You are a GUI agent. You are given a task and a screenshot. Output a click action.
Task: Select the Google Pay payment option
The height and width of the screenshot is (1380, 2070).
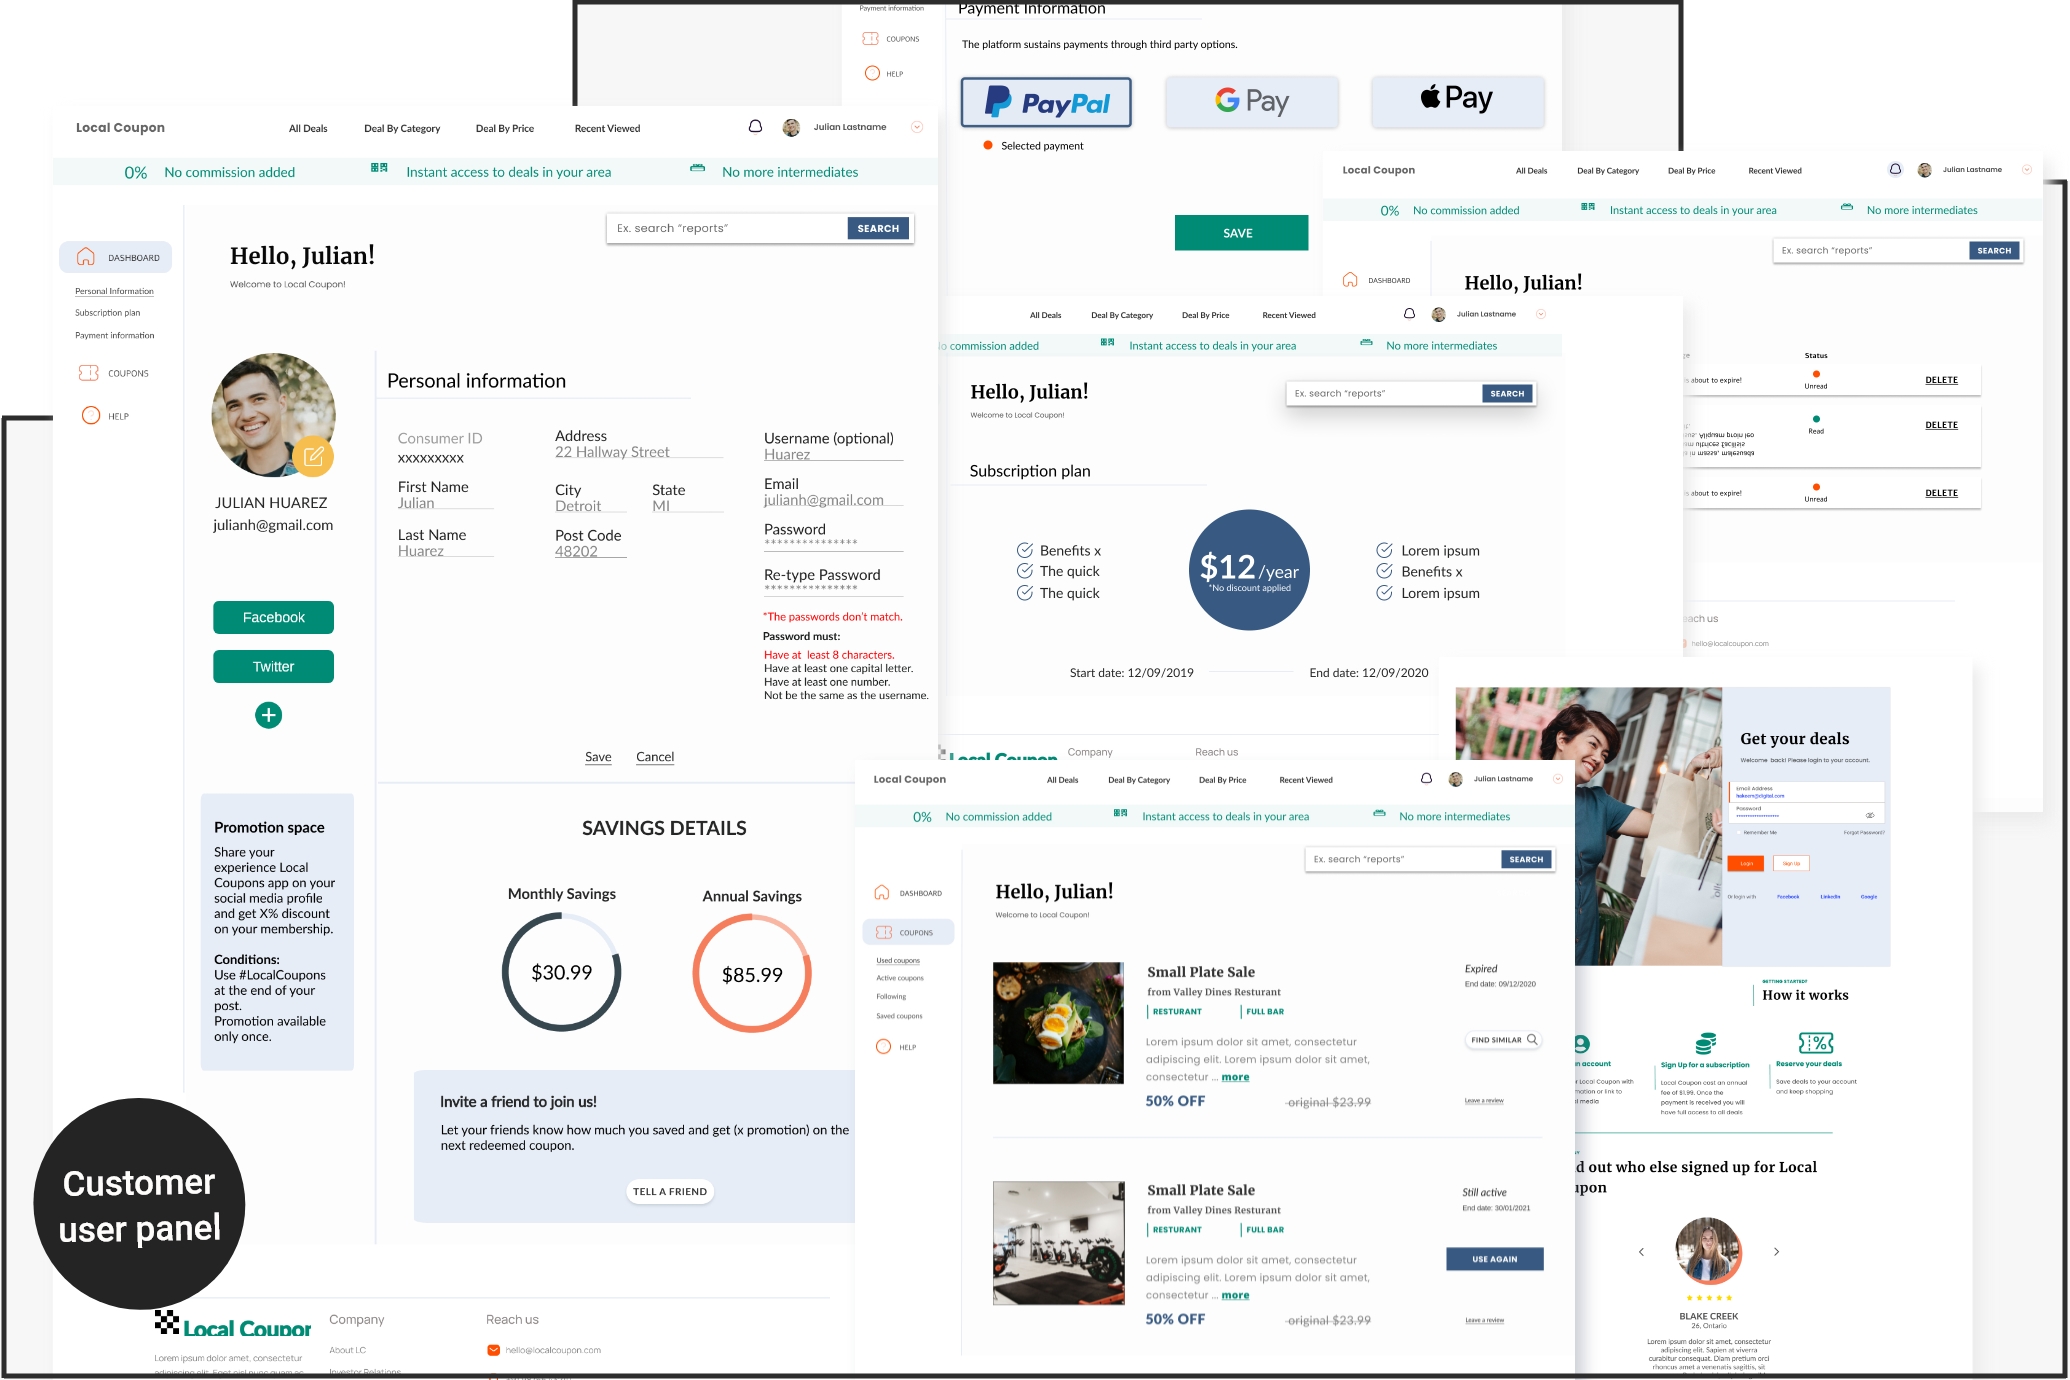[1251, 102]
